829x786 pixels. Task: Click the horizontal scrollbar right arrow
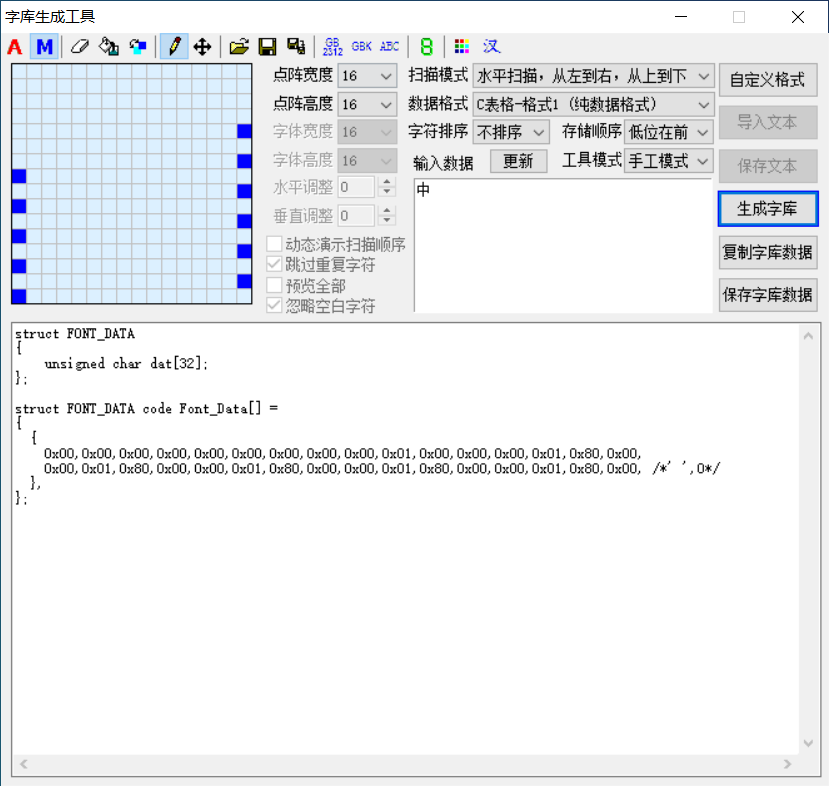click(x=788, y=764)
